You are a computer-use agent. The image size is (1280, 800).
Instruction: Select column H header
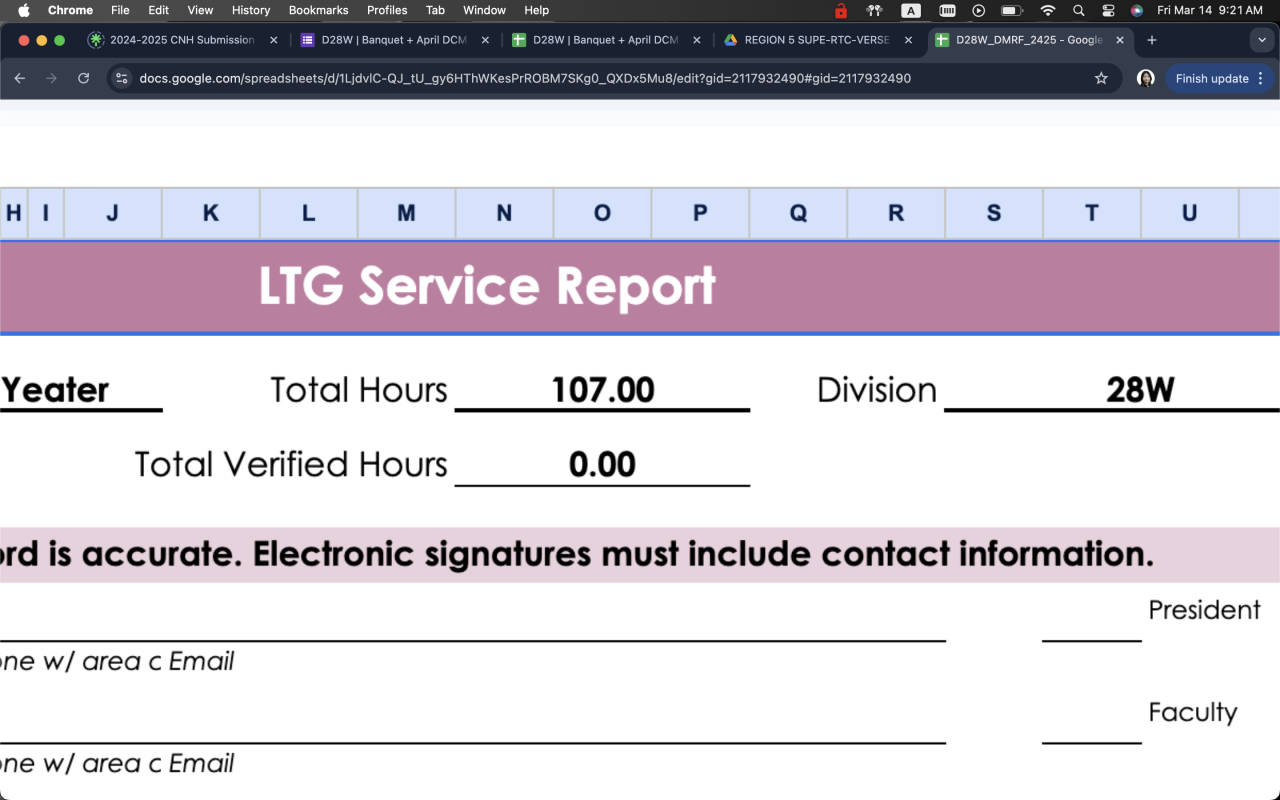pyautogui.click(x=14, y=213)
